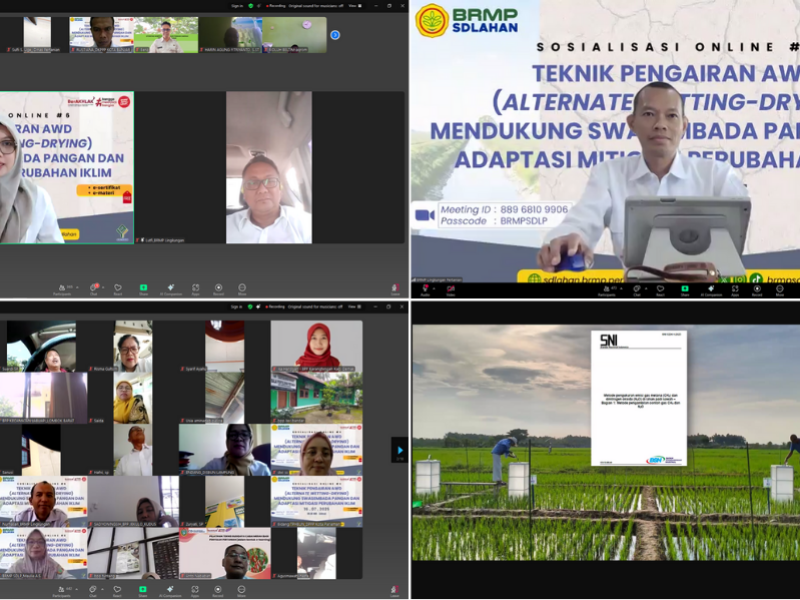The height and width of the screenshot is (600, 800).
Task: Click Leave button in top-left Zoom window
Action: [395, 288]
